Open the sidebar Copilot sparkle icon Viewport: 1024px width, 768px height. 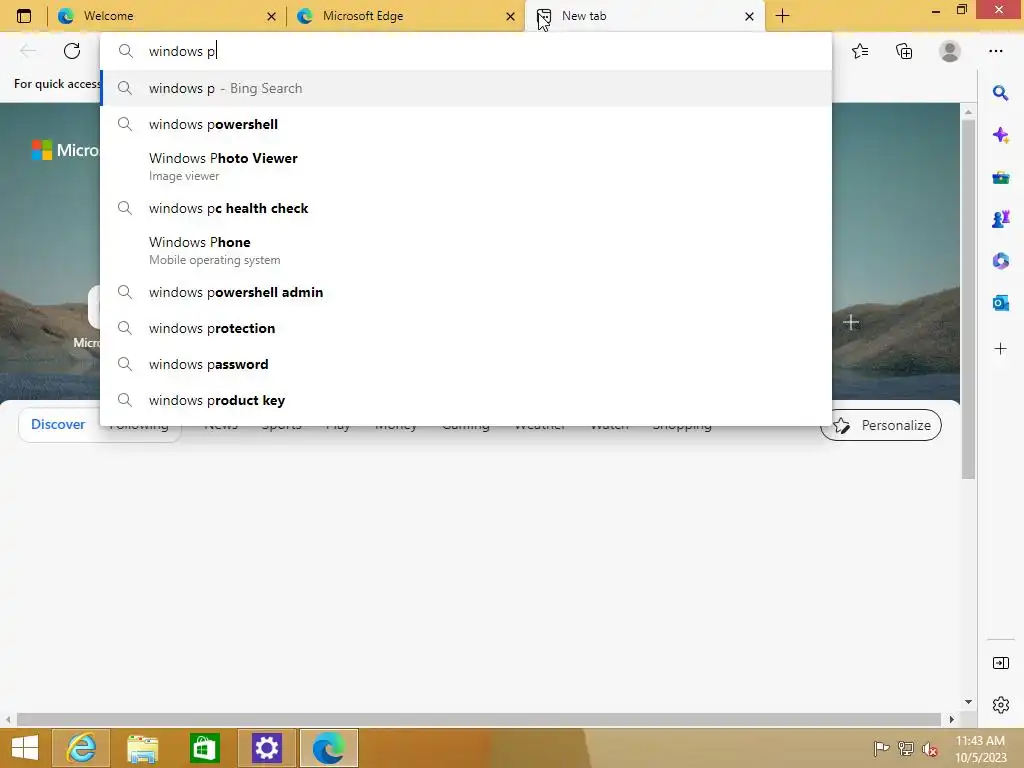pos(1000,135)
